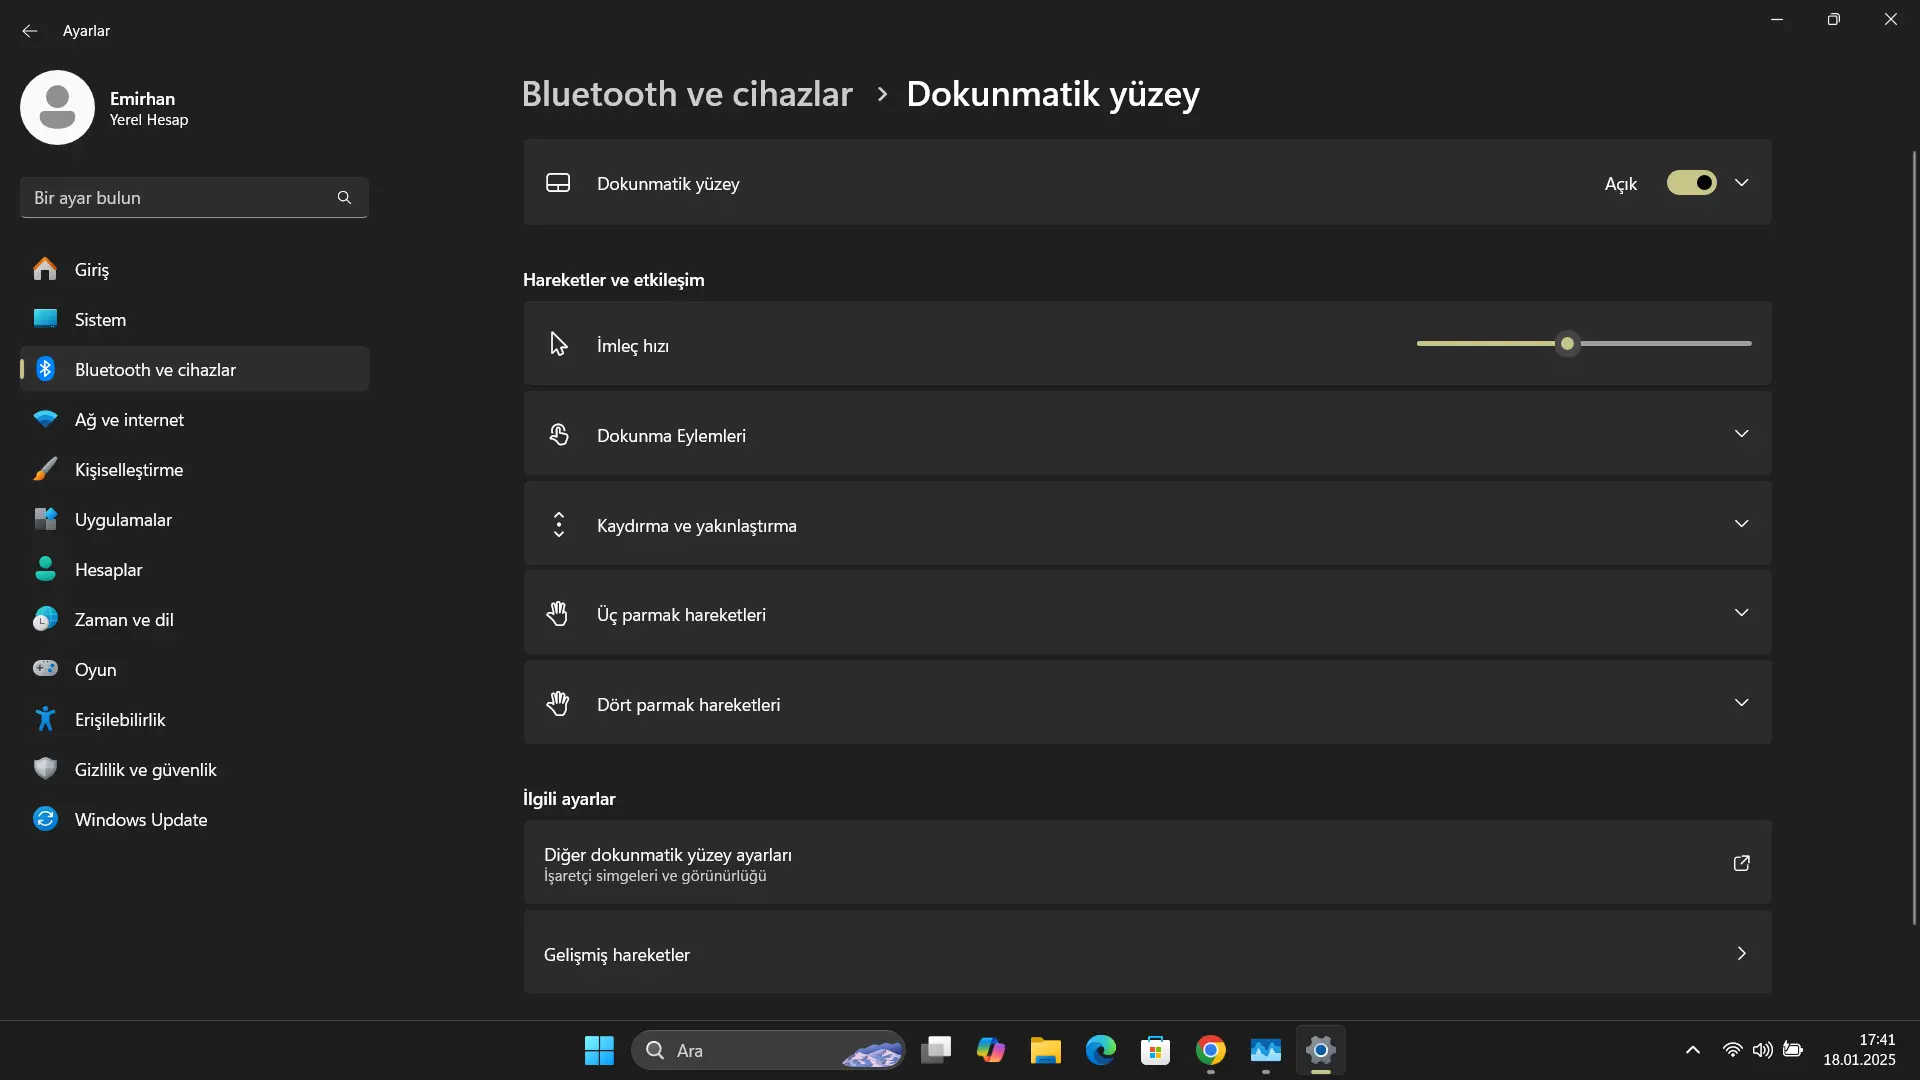
Task: Turn off the Dokunmatik yüzey toggle
Action: (x=1691, y=183)
